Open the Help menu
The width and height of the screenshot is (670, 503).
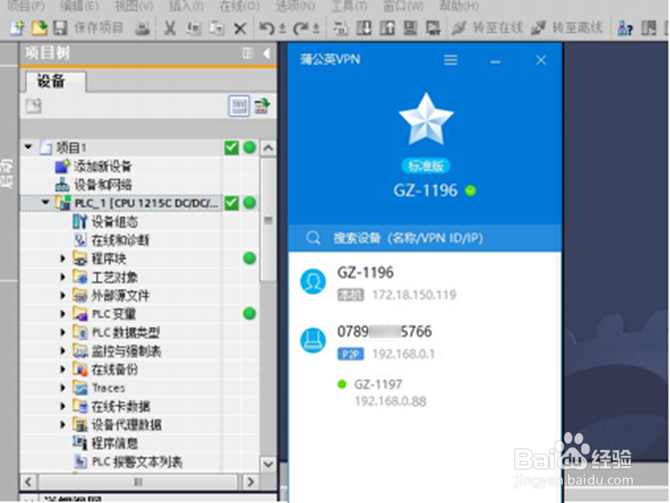[x=459, y=6]
